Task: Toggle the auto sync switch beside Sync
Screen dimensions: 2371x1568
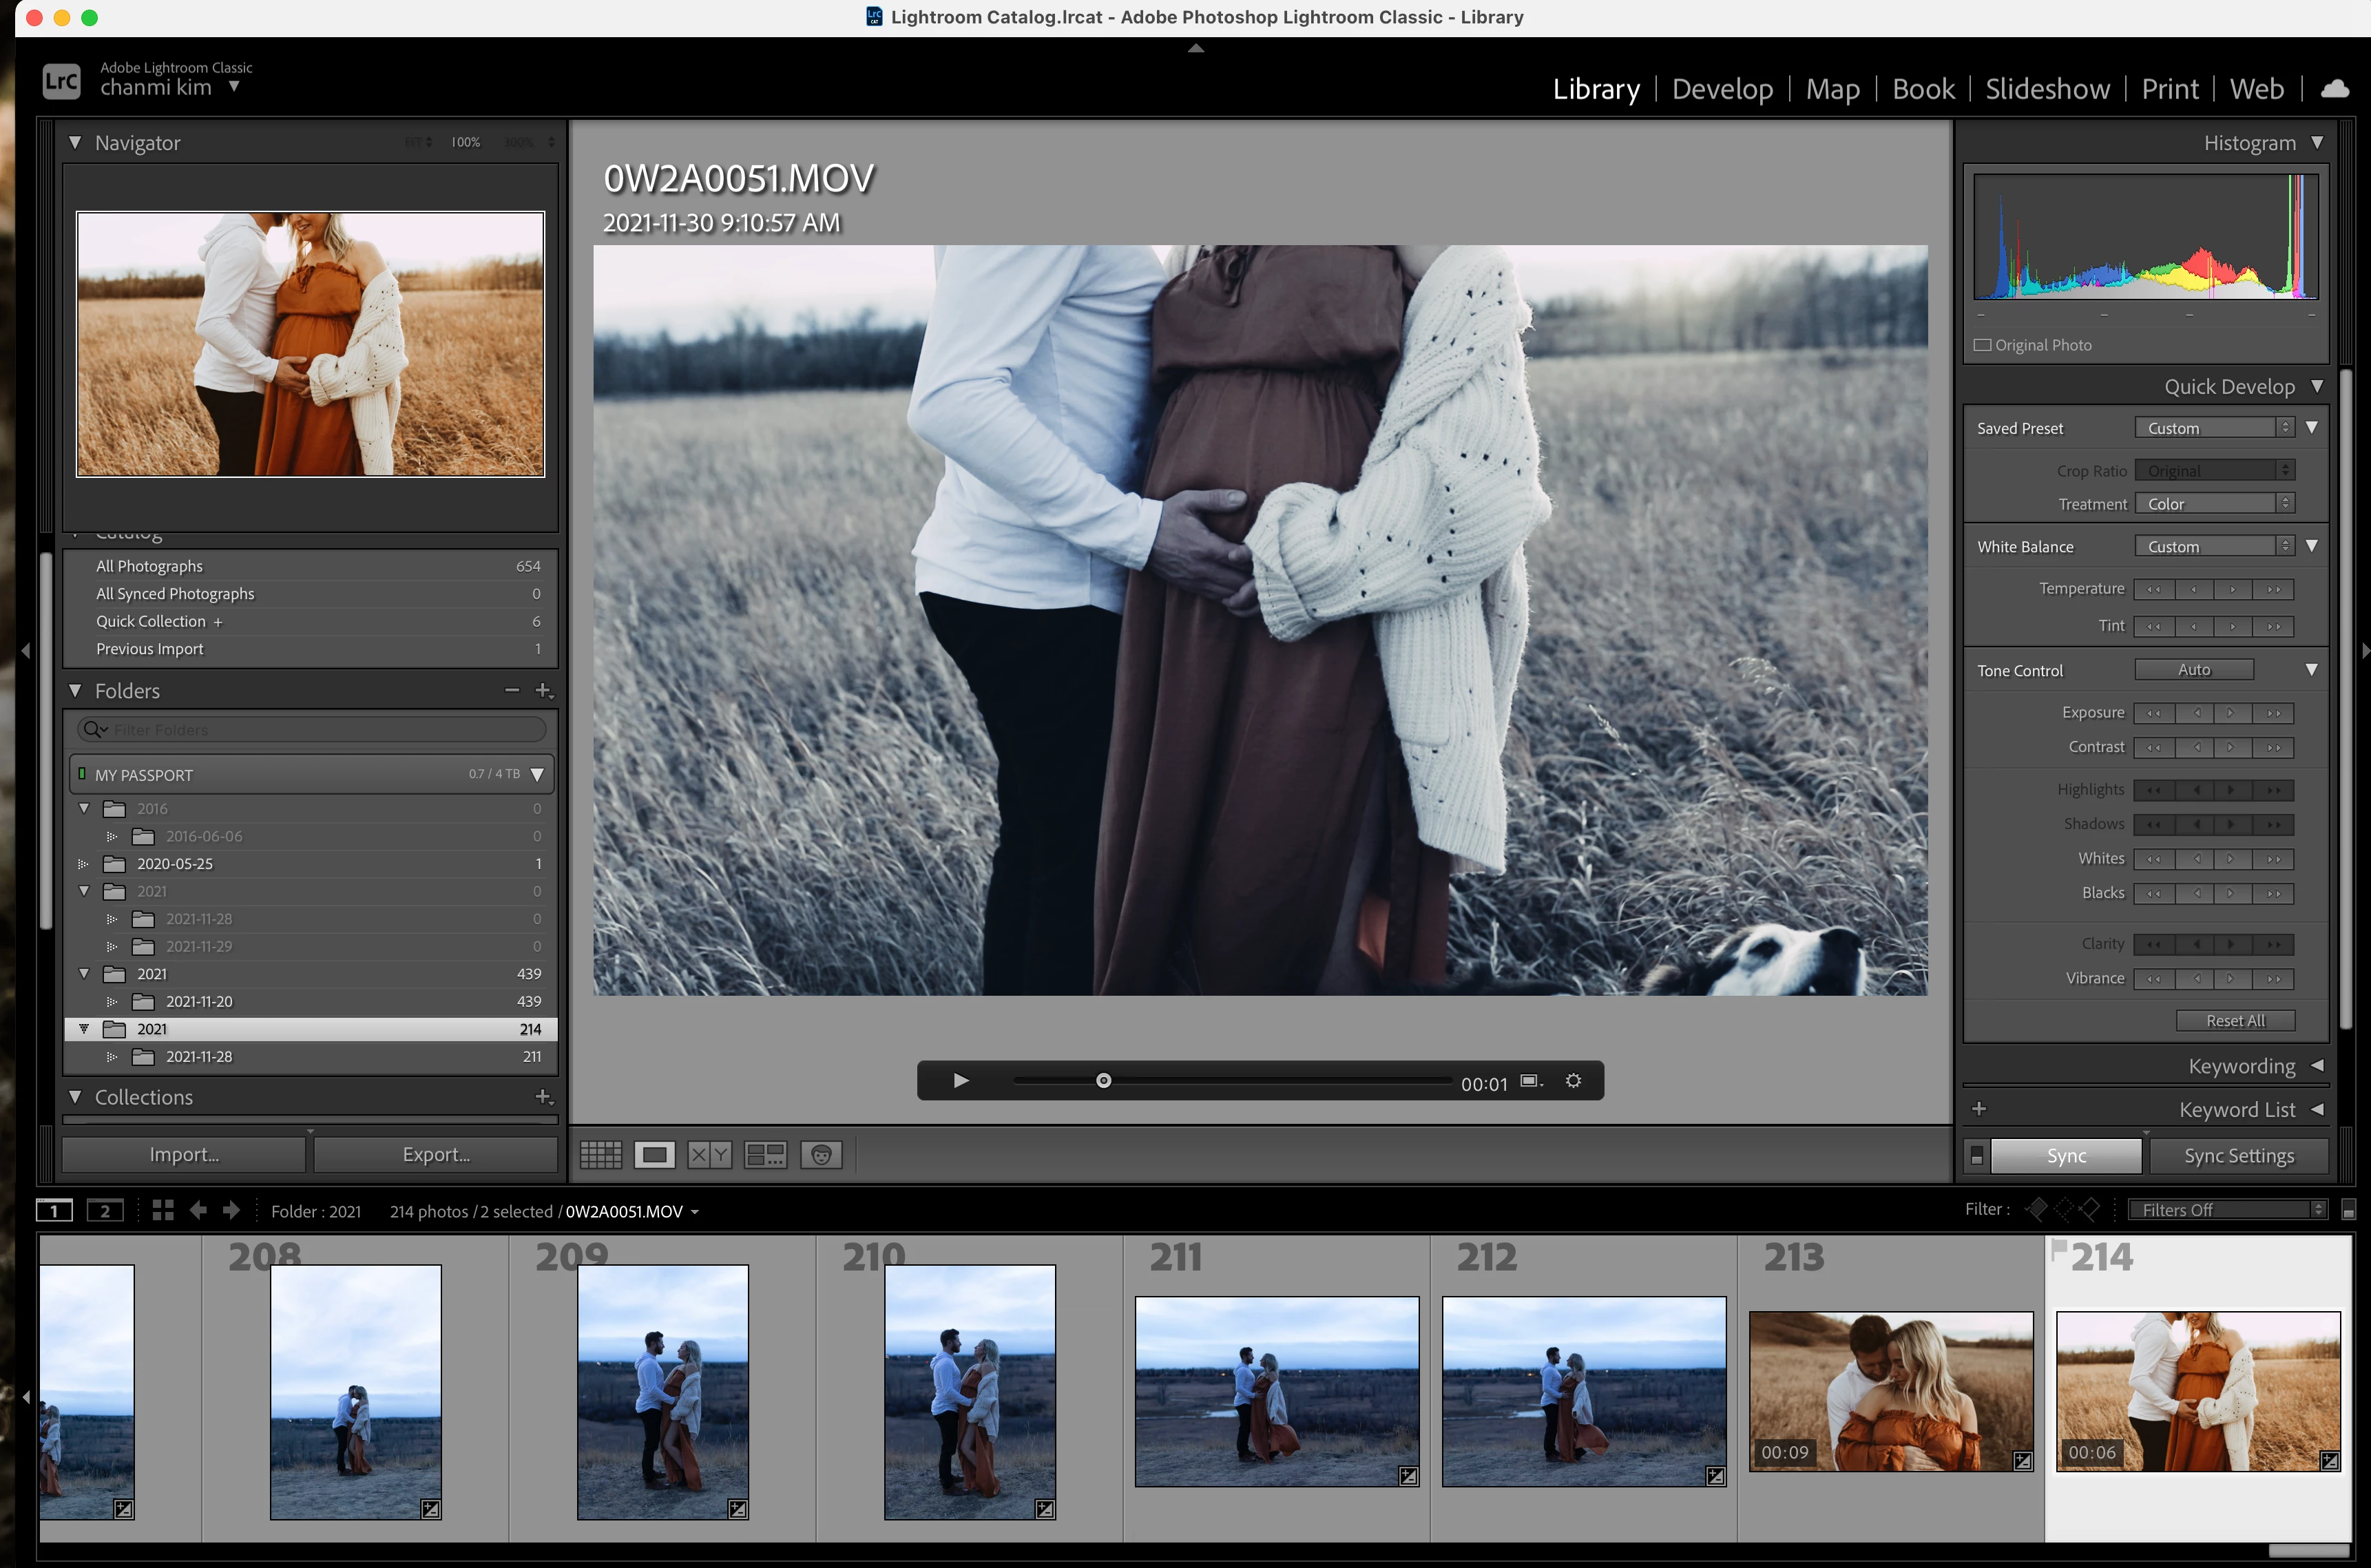Action: (1977, 1155)
